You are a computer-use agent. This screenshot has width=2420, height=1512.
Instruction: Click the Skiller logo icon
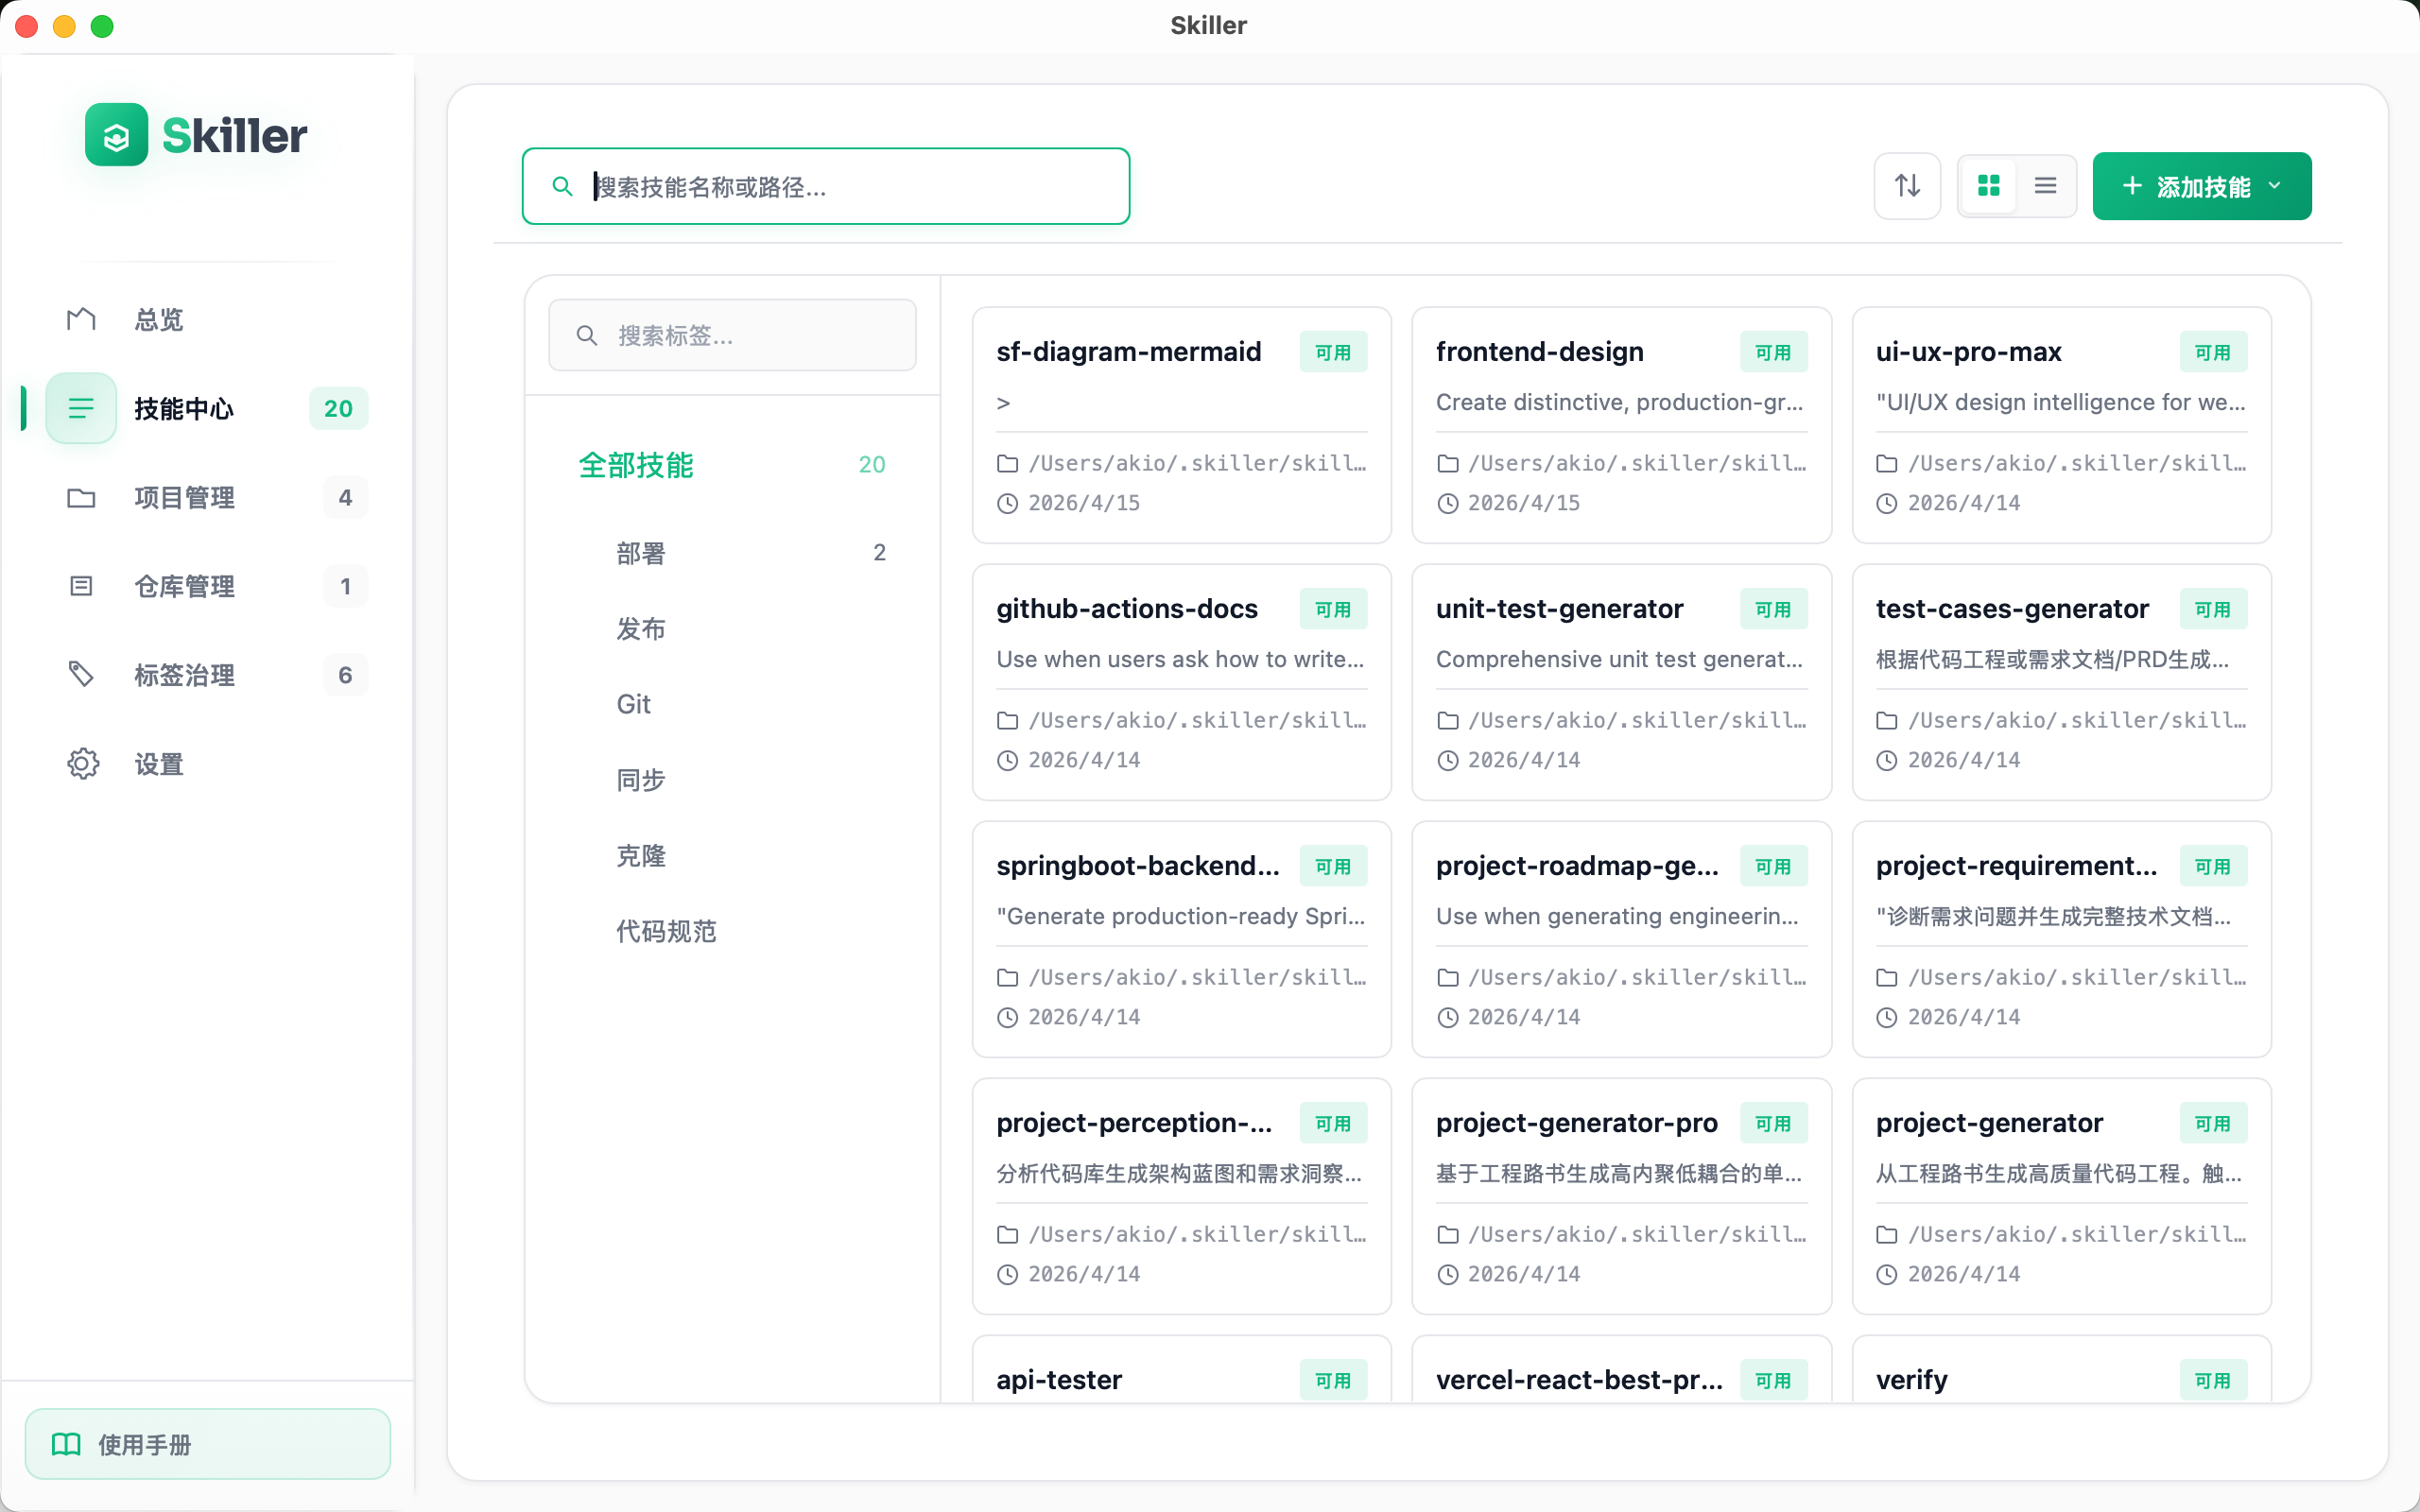116,133
